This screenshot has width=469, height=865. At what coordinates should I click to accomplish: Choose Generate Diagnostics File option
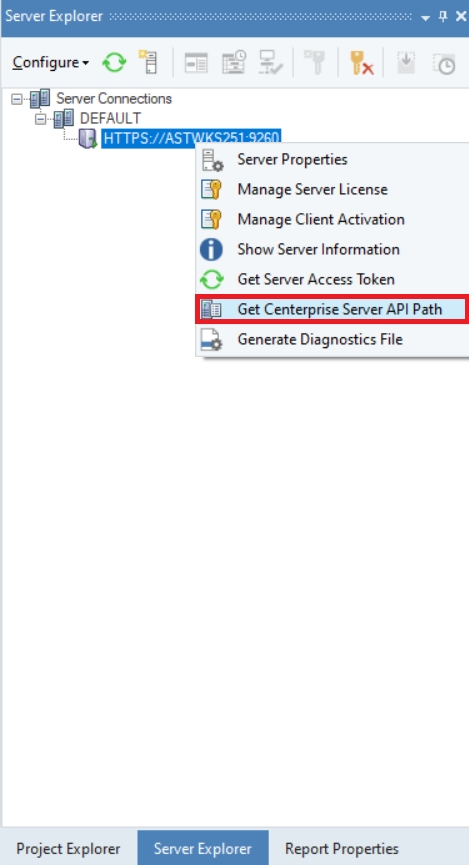332,339
